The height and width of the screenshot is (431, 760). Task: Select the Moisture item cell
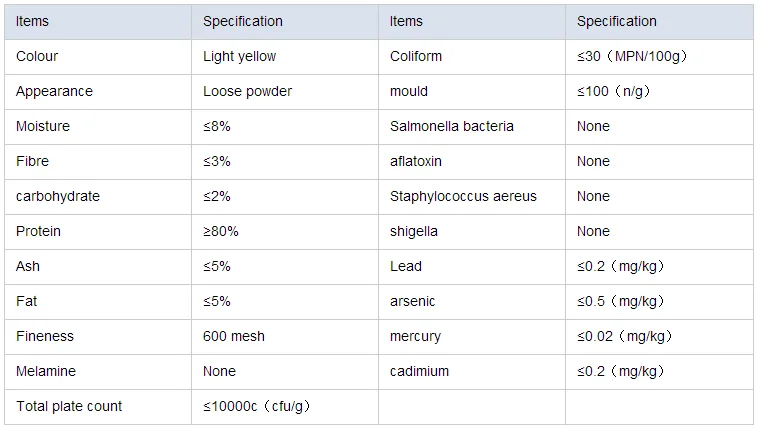pos(43,126)
